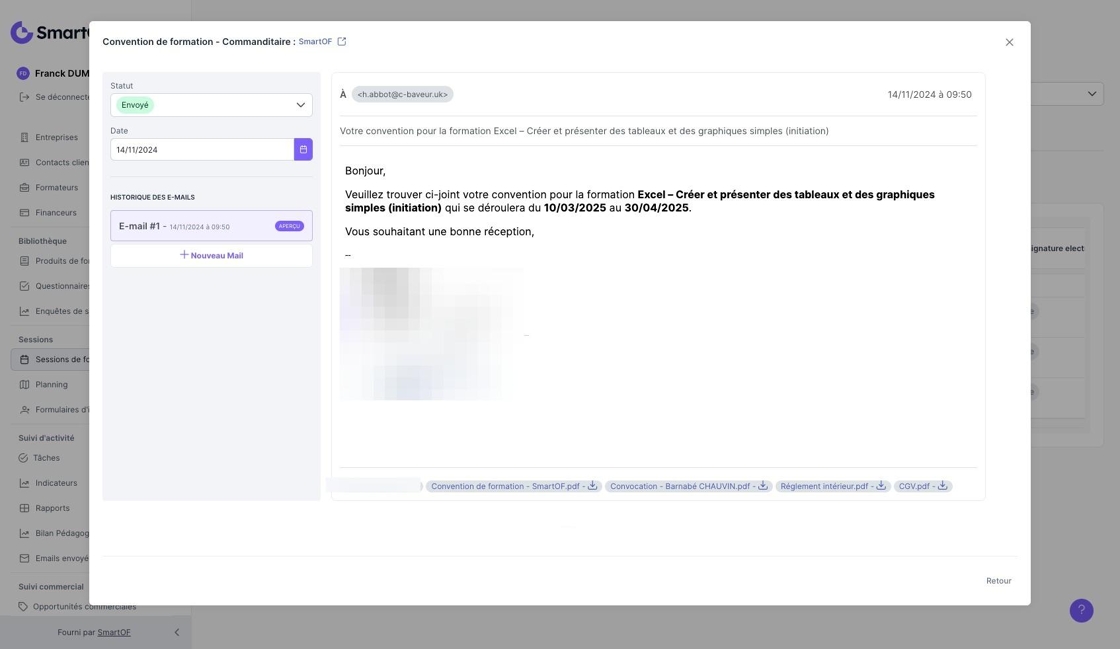This screenshot has width=1120, height=649.
Task: Click the Indicateurs chart icon in sidebar
Action: 24,483
